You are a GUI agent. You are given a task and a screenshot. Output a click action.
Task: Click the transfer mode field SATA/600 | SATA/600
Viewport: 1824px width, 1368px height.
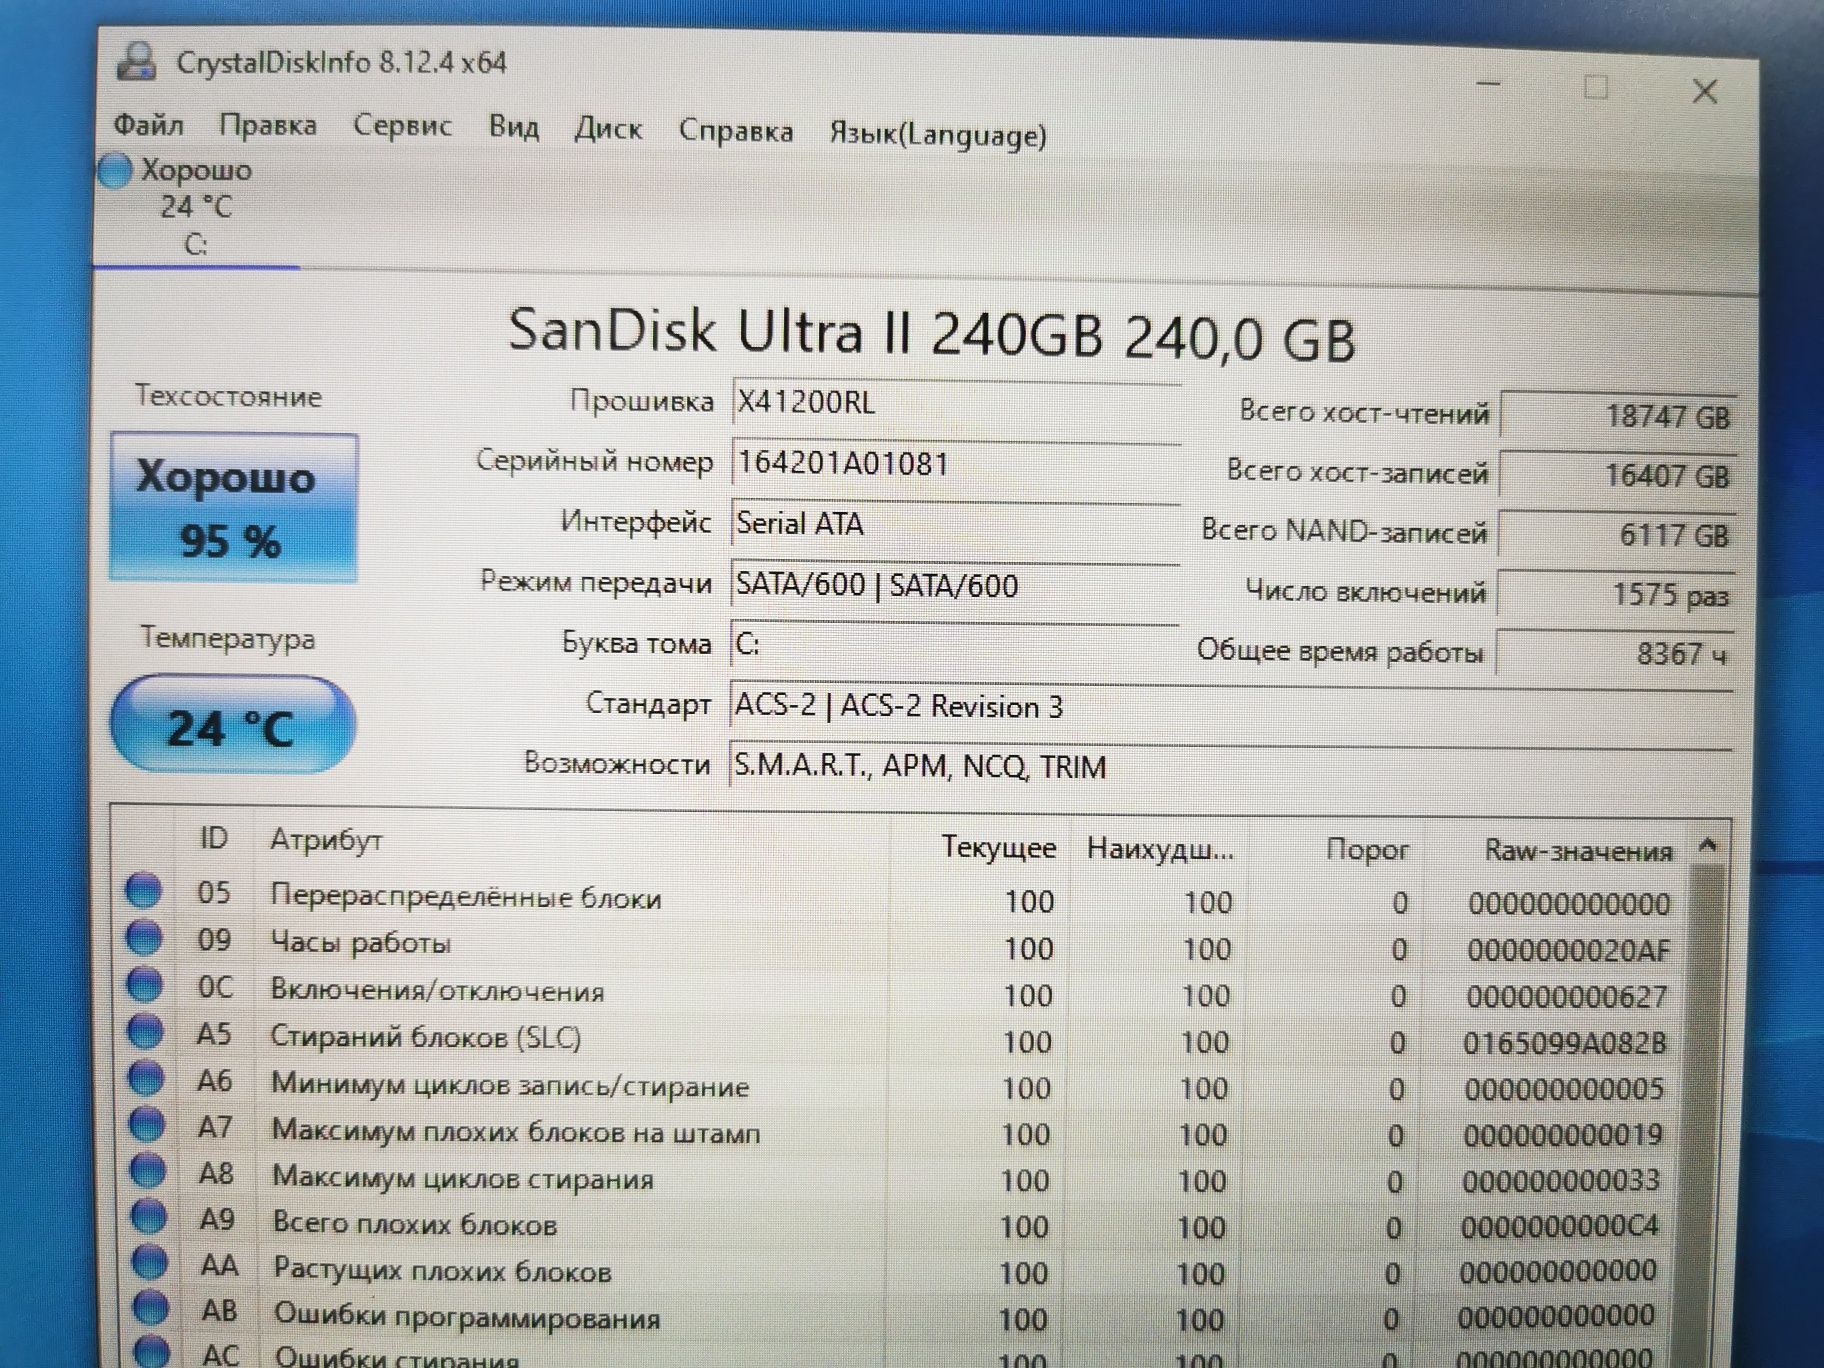[955, 585]
